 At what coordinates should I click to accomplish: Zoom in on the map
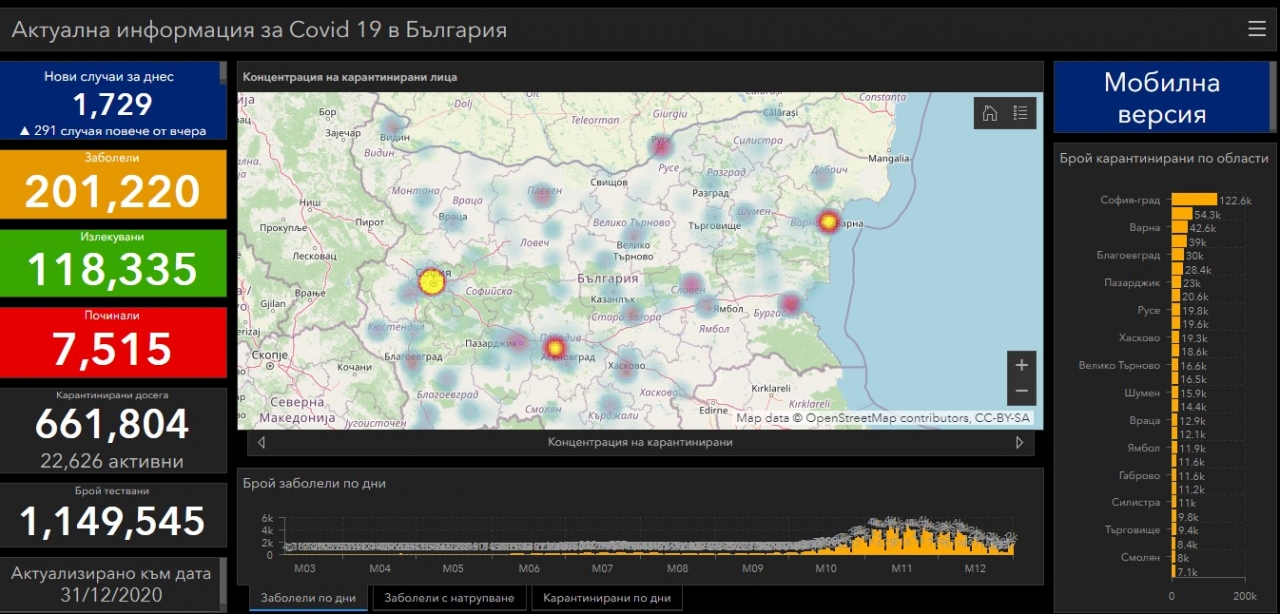pyautogui.click(x=1021, y=365)
